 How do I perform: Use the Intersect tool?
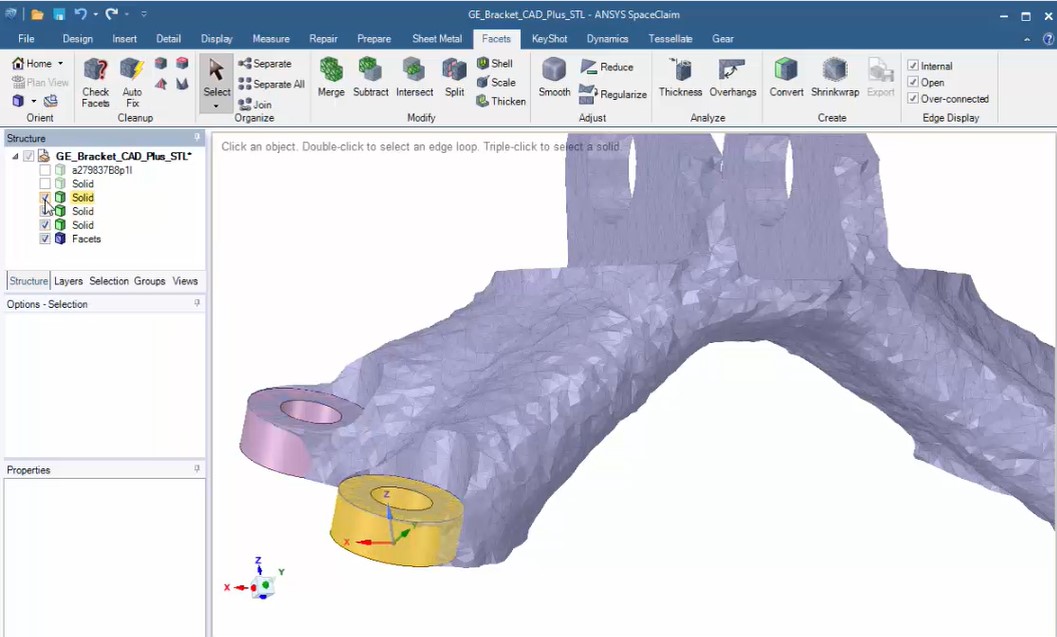415,78
